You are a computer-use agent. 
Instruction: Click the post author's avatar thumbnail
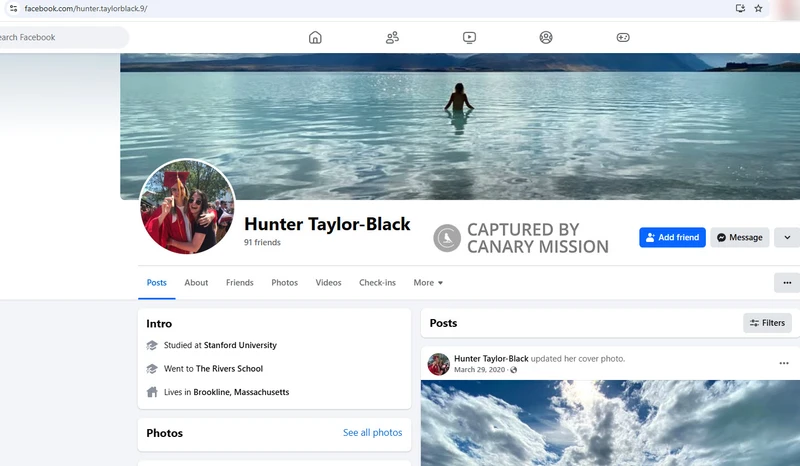[439, 364]
